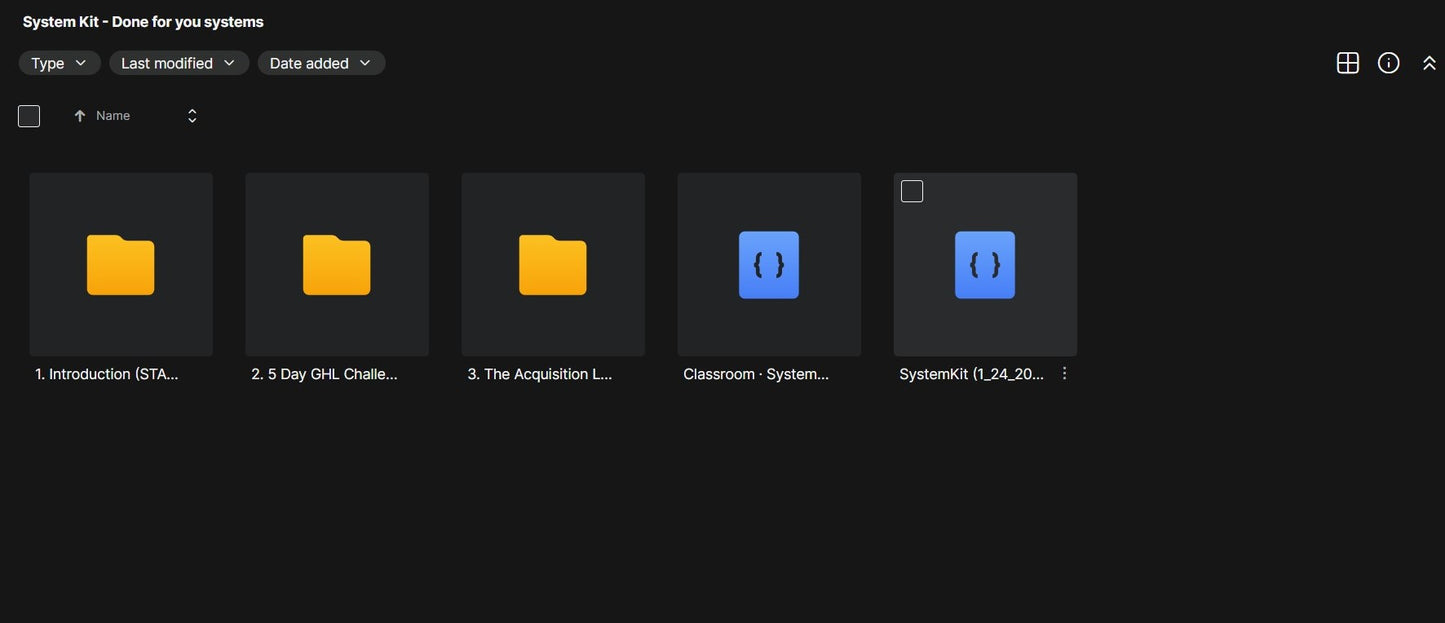1445x623 pixels.
Task: Tick the select-all checkbox beside Name
Action: pos(29,116)
